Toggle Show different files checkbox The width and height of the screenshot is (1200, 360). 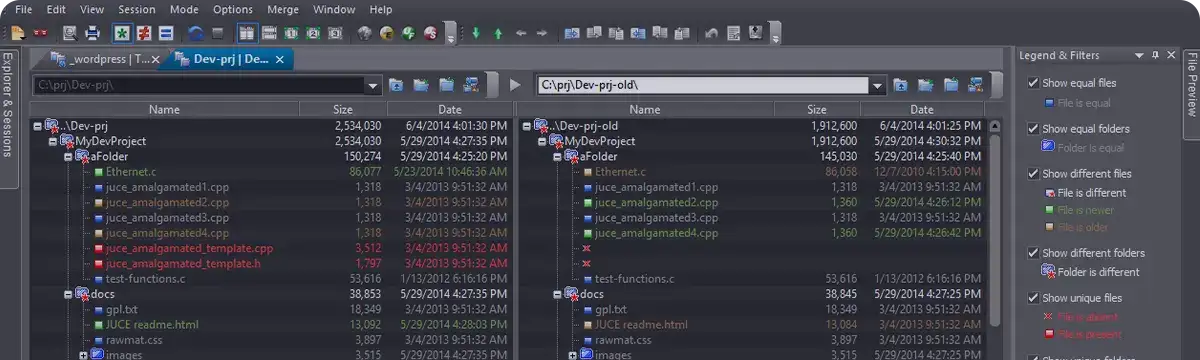pyautogui.click(x=1033, y=173)
